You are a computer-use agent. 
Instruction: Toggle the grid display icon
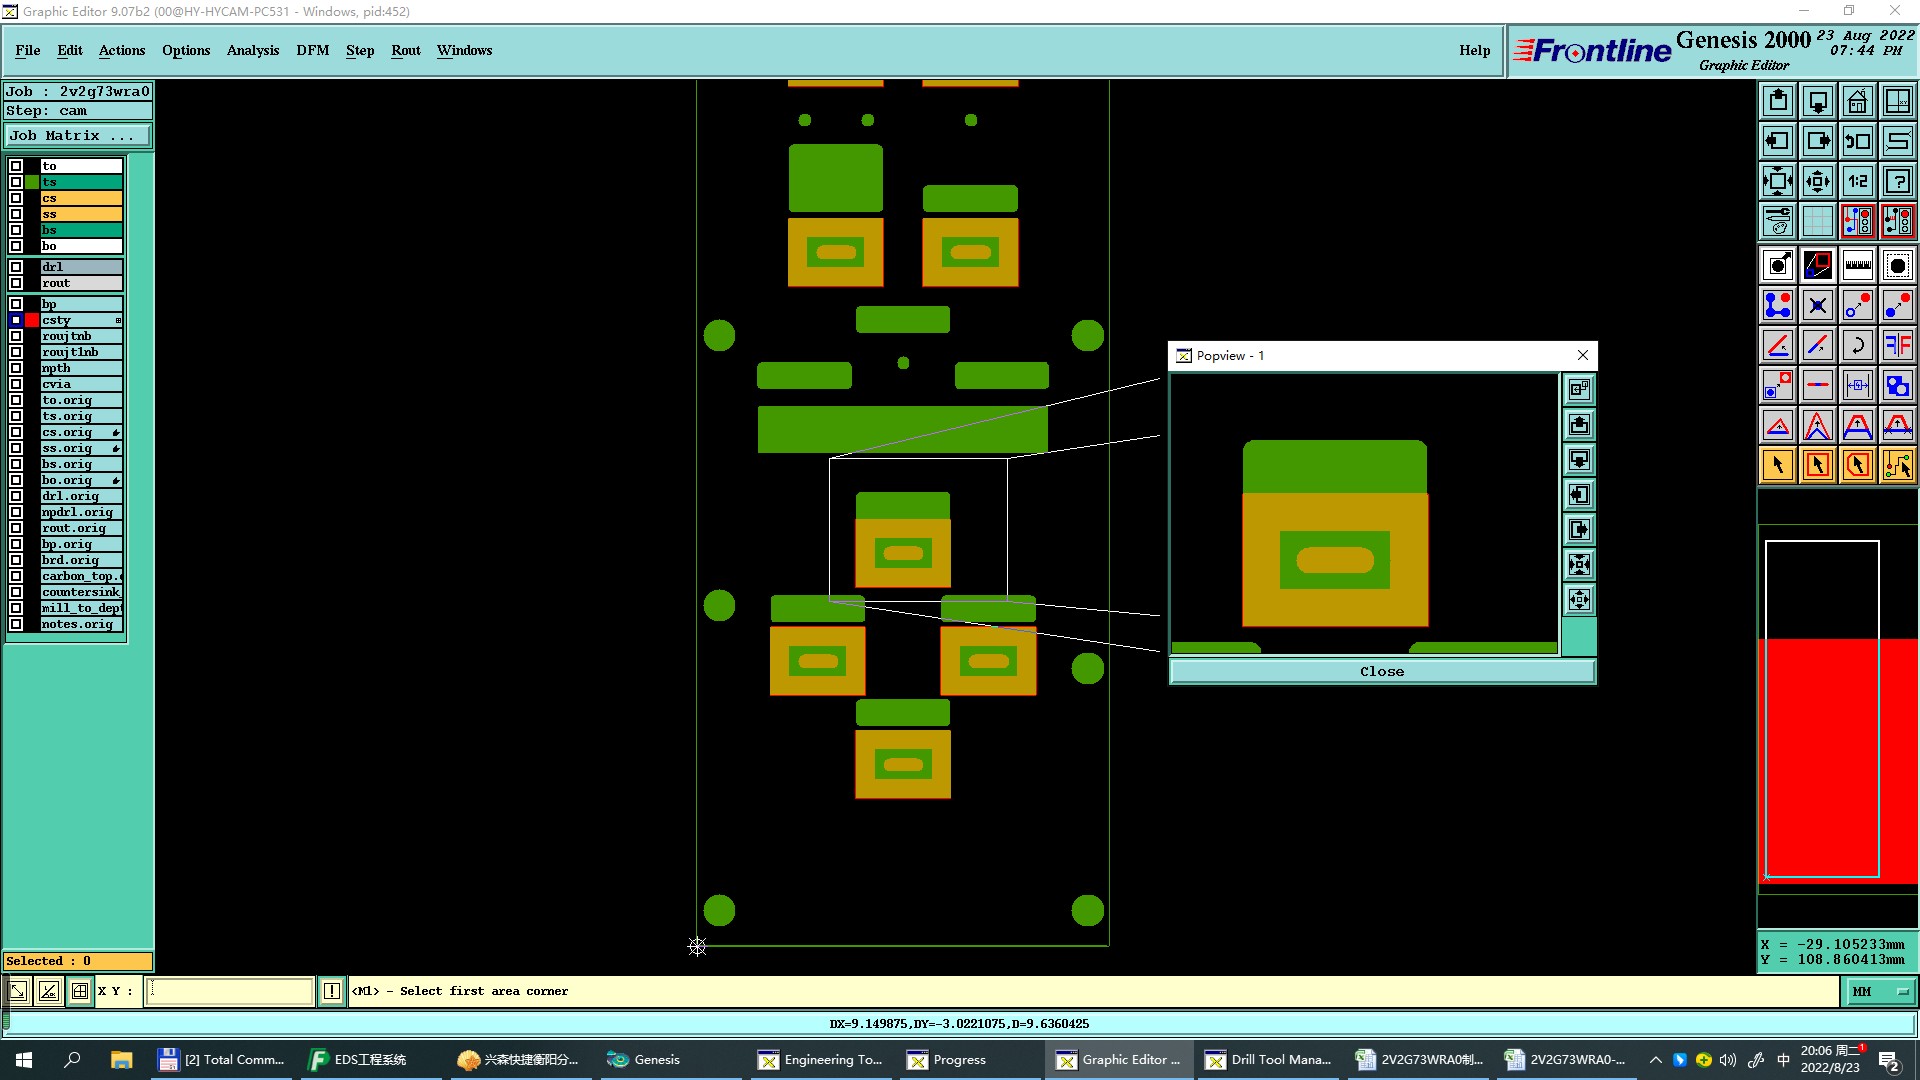click(1817, 221)
